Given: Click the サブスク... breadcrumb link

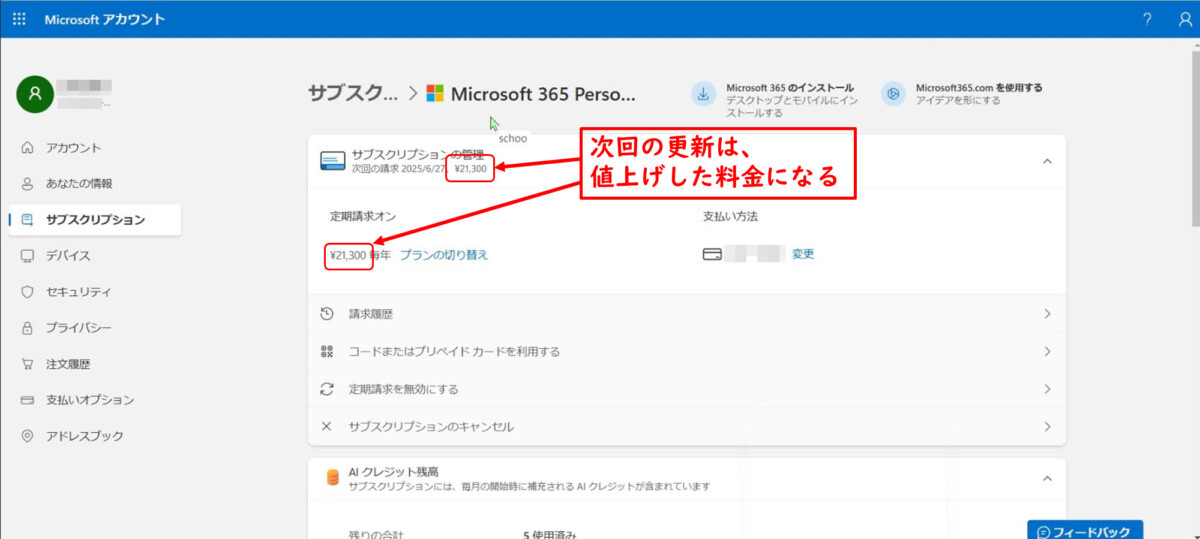Looking at the screenshot, I should [353, 94].
